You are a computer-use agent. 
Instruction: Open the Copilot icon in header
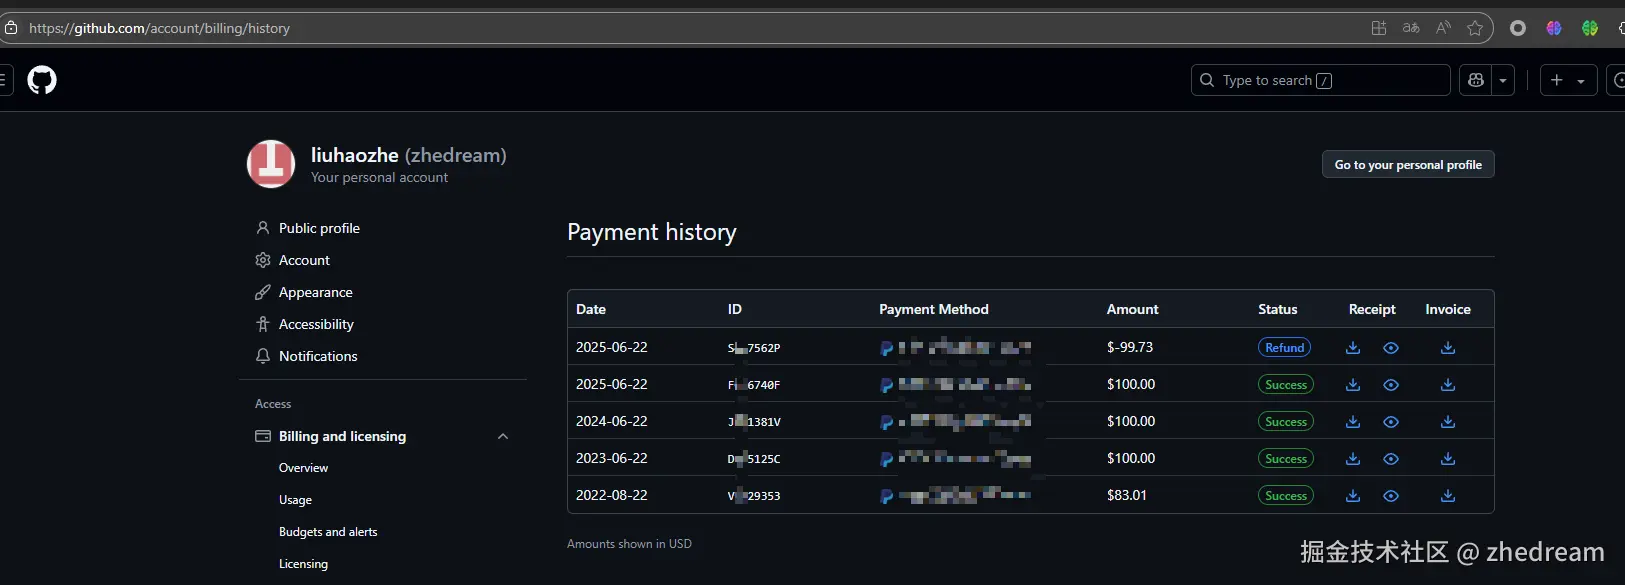point(1476,80)
